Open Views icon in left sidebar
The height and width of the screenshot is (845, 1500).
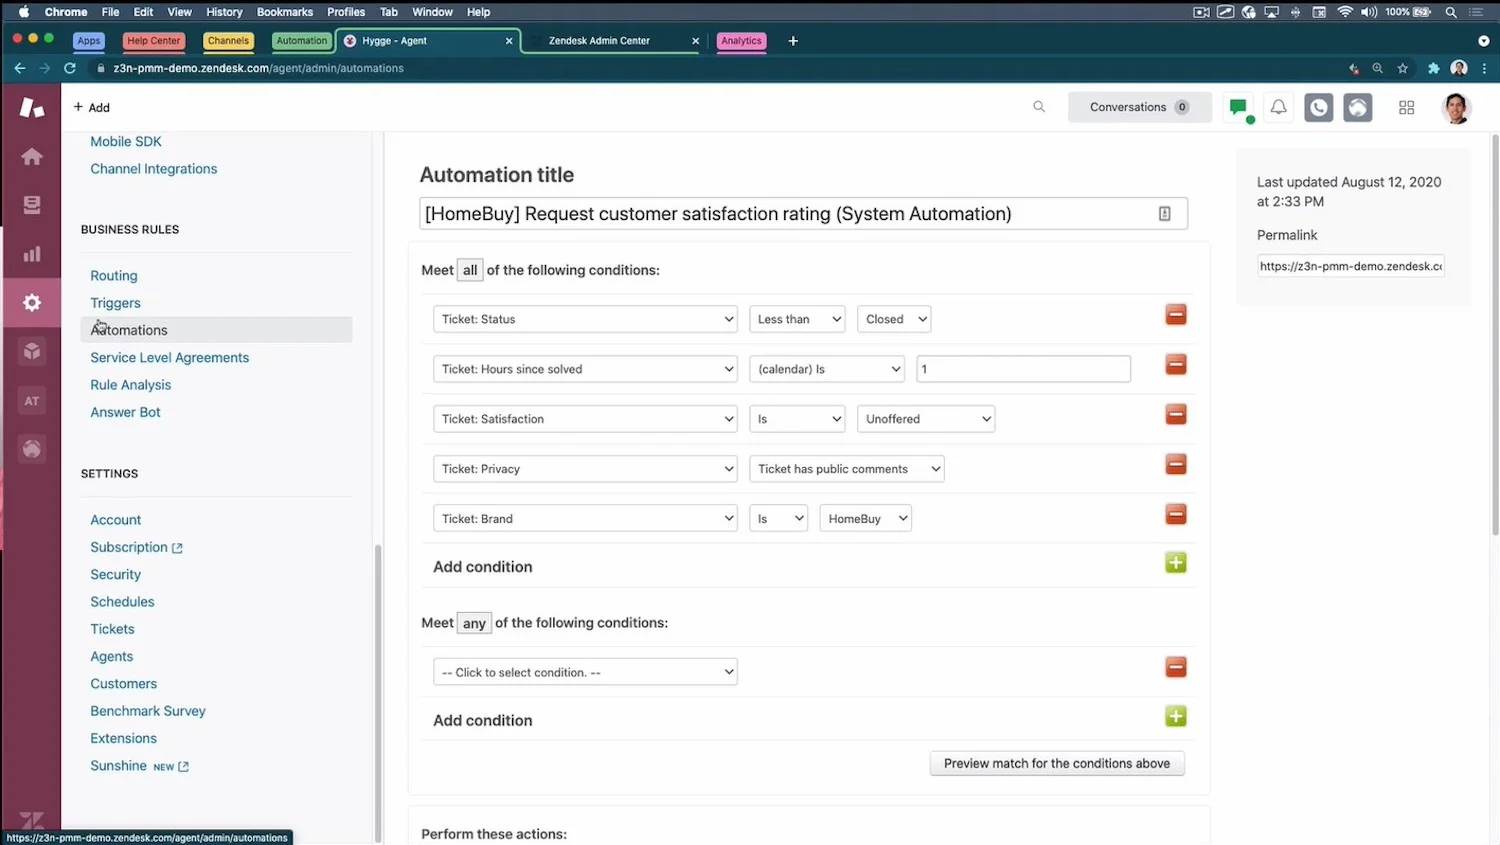32,205
